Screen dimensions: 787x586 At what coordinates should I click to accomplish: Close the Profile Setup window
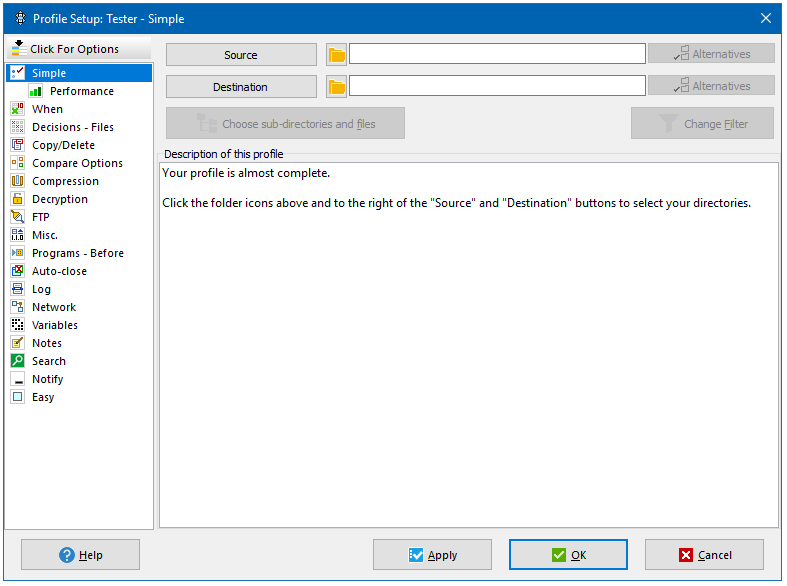tap(765, 19)
